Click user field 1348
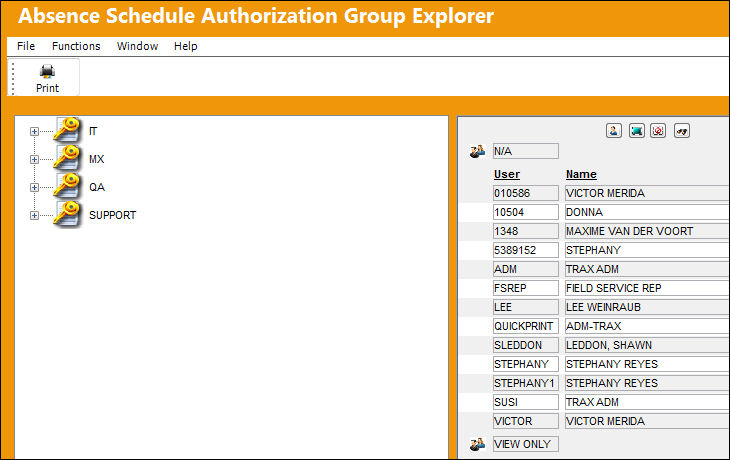Viewport: 730px width, 460px height. (x=526, y=231)
